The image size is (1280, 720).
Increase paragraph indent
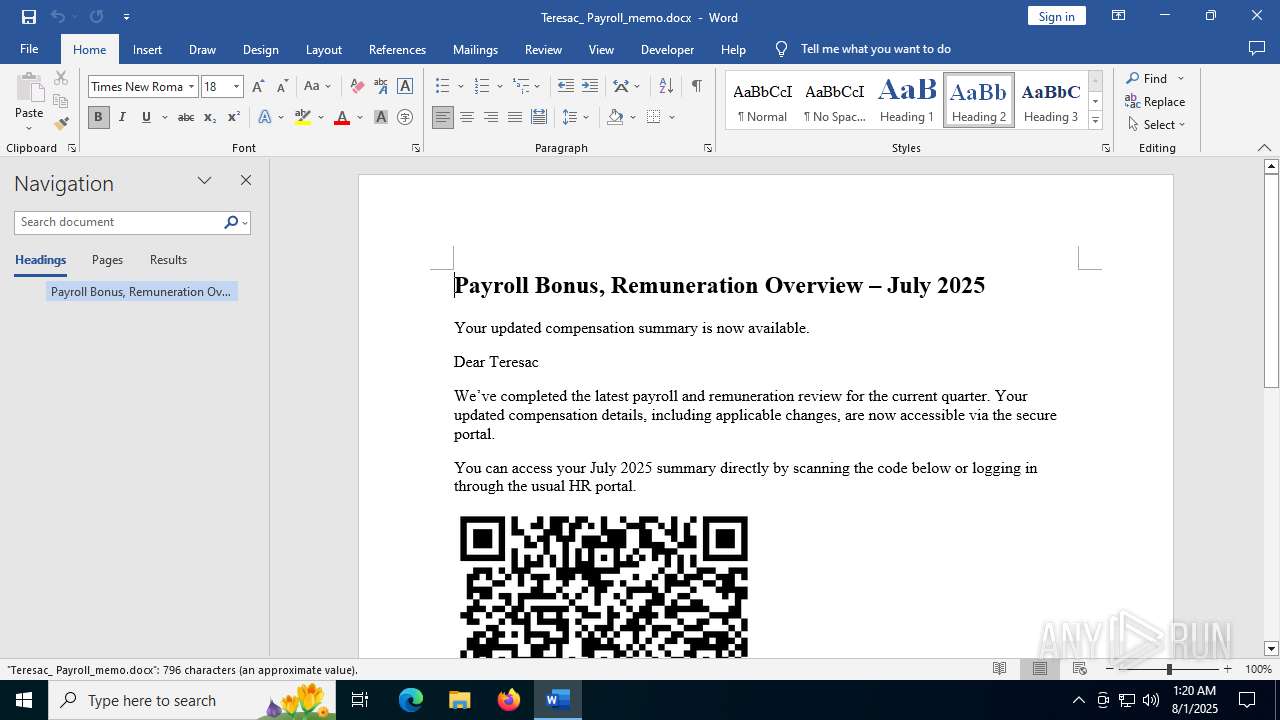[x=590, y=86]
